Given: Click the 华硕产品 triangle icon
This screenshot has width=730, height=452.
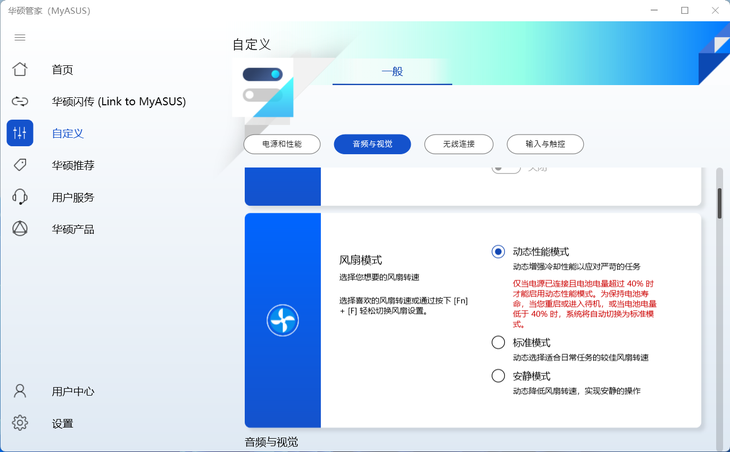Looking at the screenshot, I should point(20,229).
